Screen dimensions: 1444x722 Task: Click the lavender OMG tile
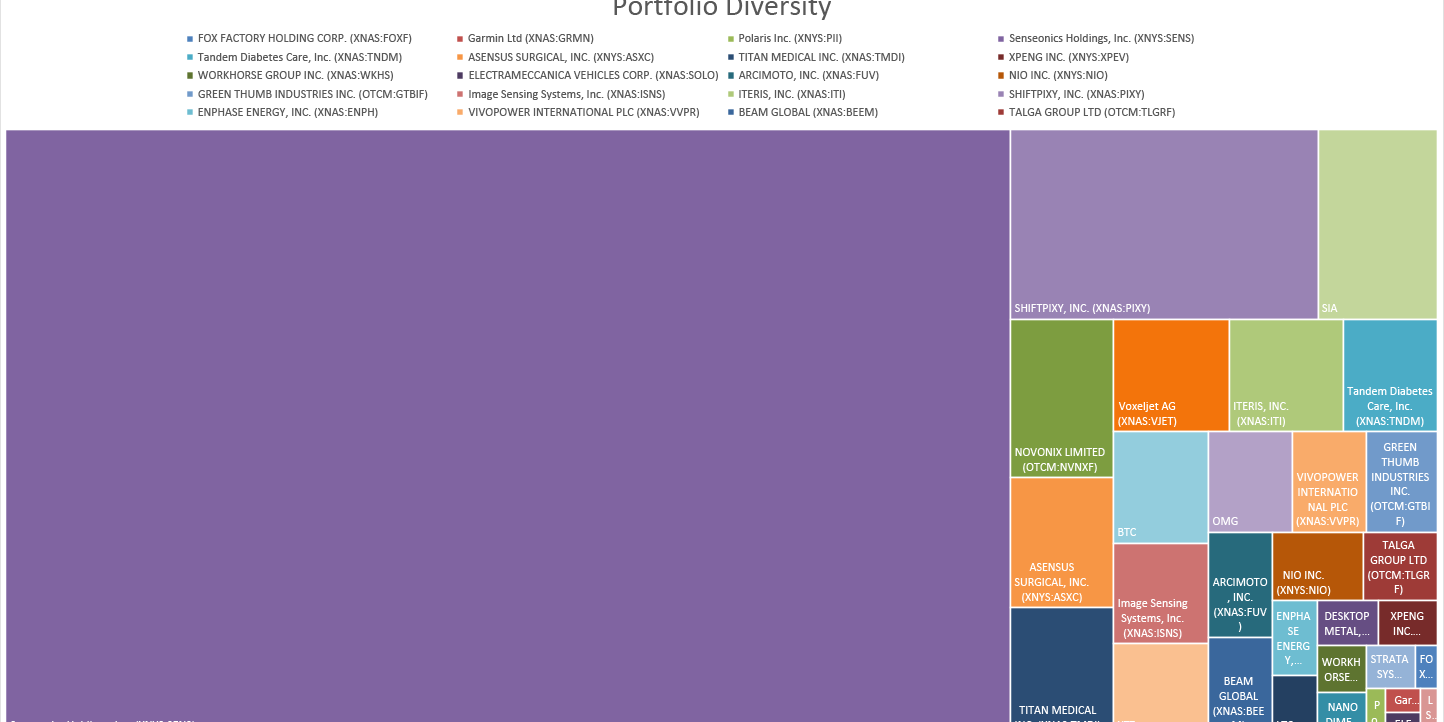tap(1249, 481)
